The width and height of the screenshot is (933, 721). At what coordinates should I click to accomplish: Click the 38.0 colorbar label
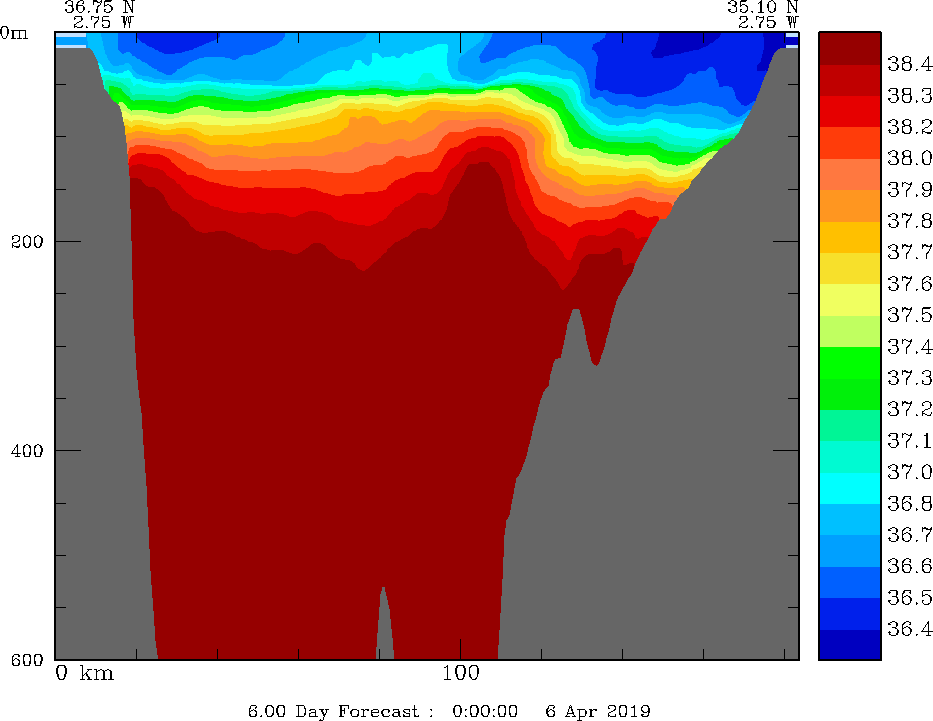909,158
